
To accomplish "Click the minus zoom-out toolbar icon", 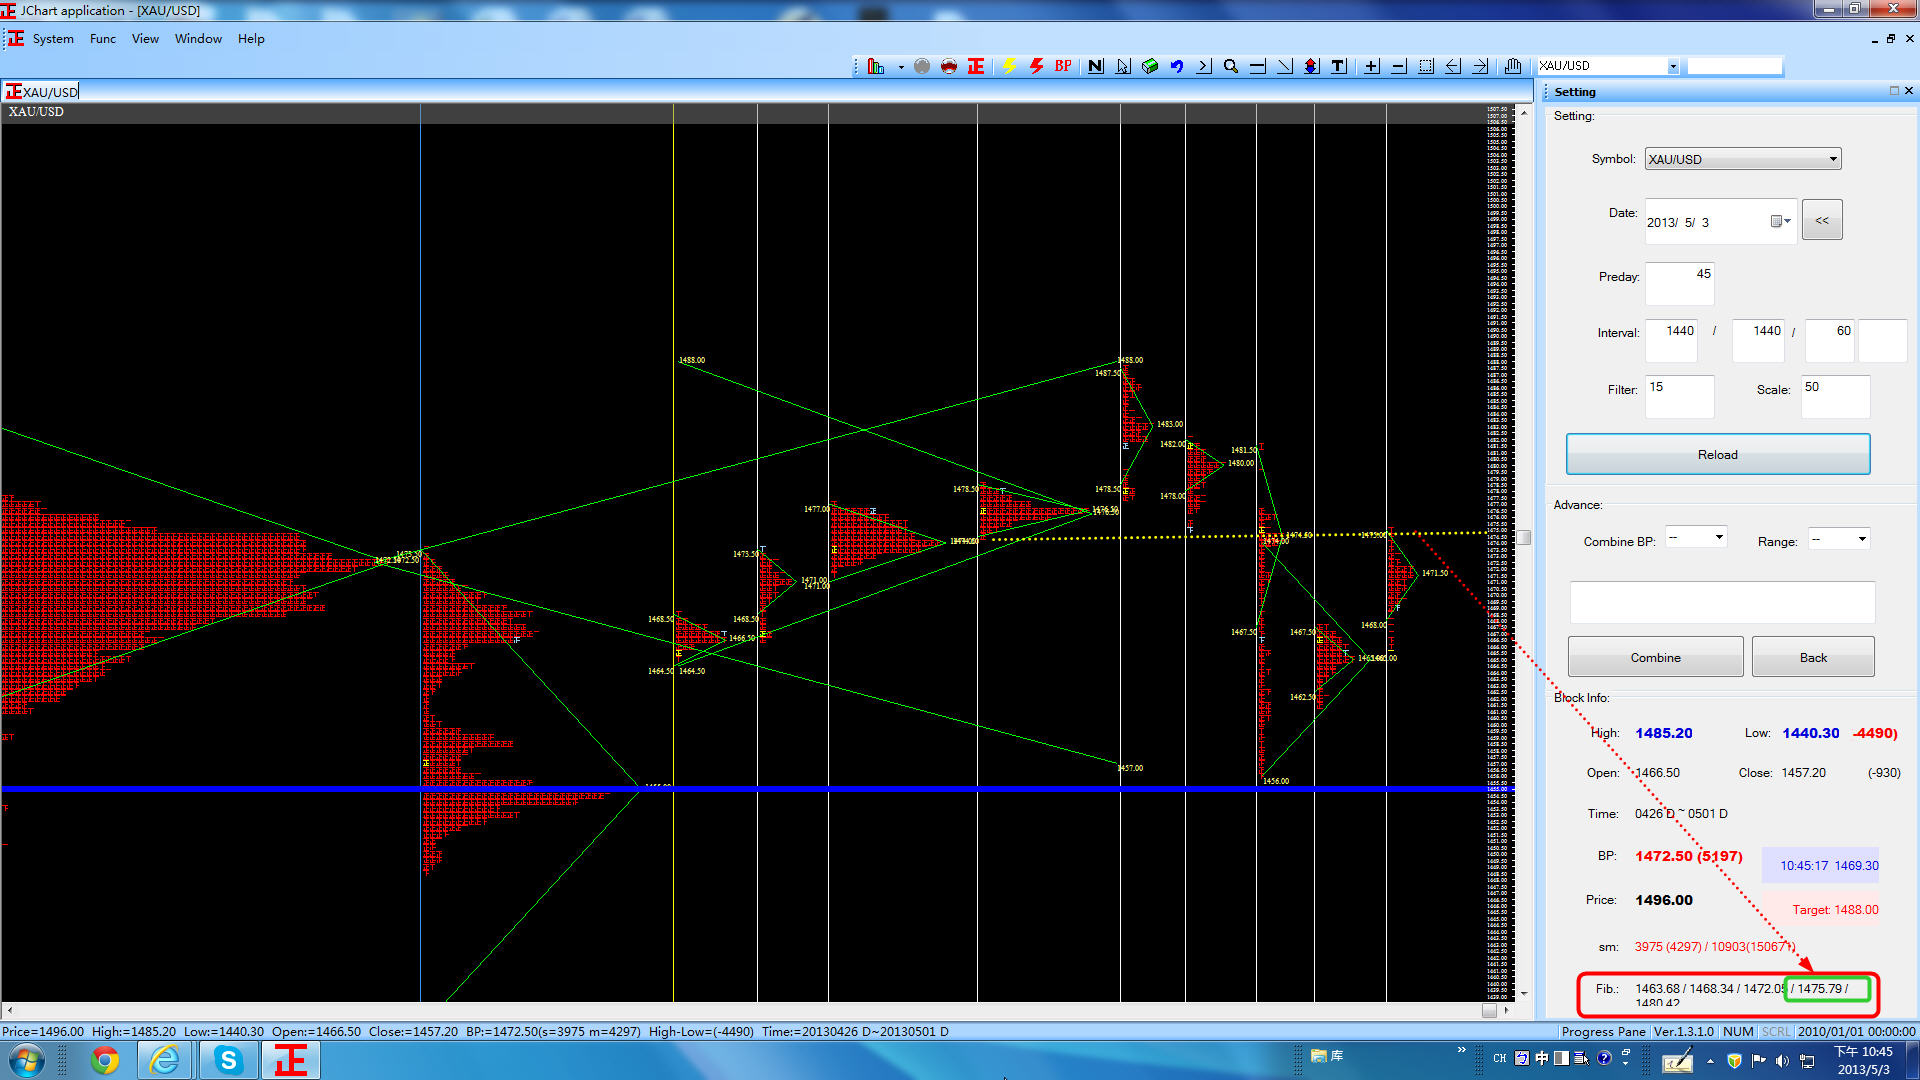I will [x=1399, y=66].
